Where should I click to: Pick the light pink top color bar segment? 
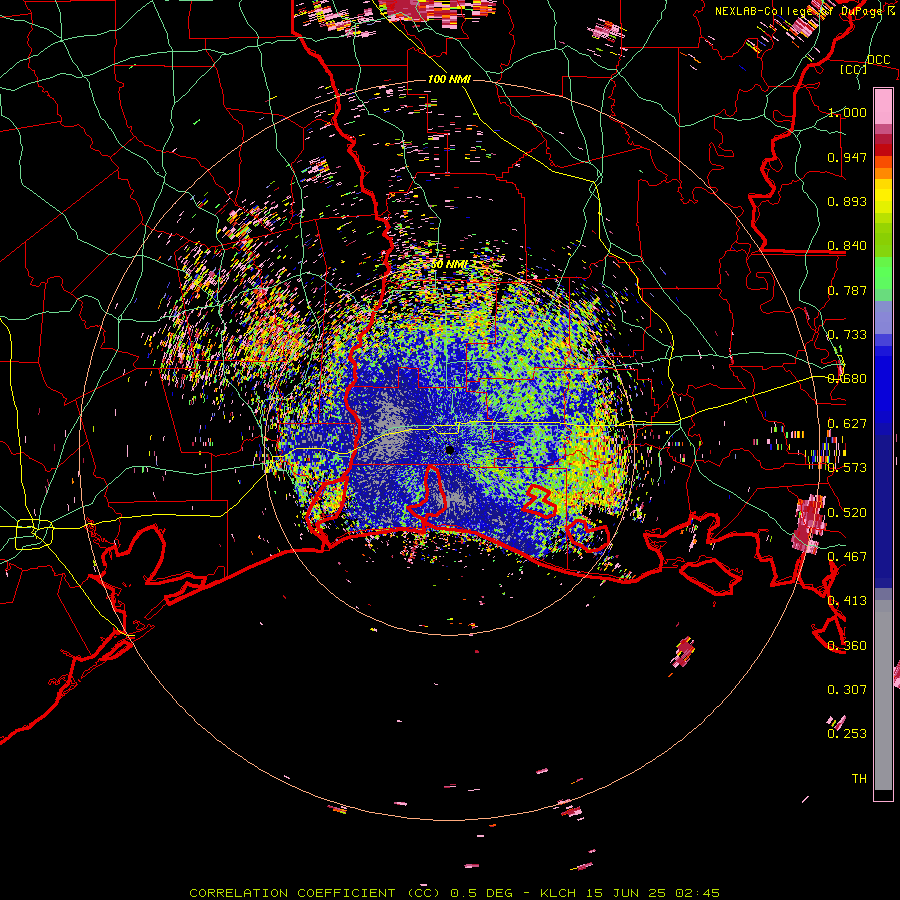(883, 106)
